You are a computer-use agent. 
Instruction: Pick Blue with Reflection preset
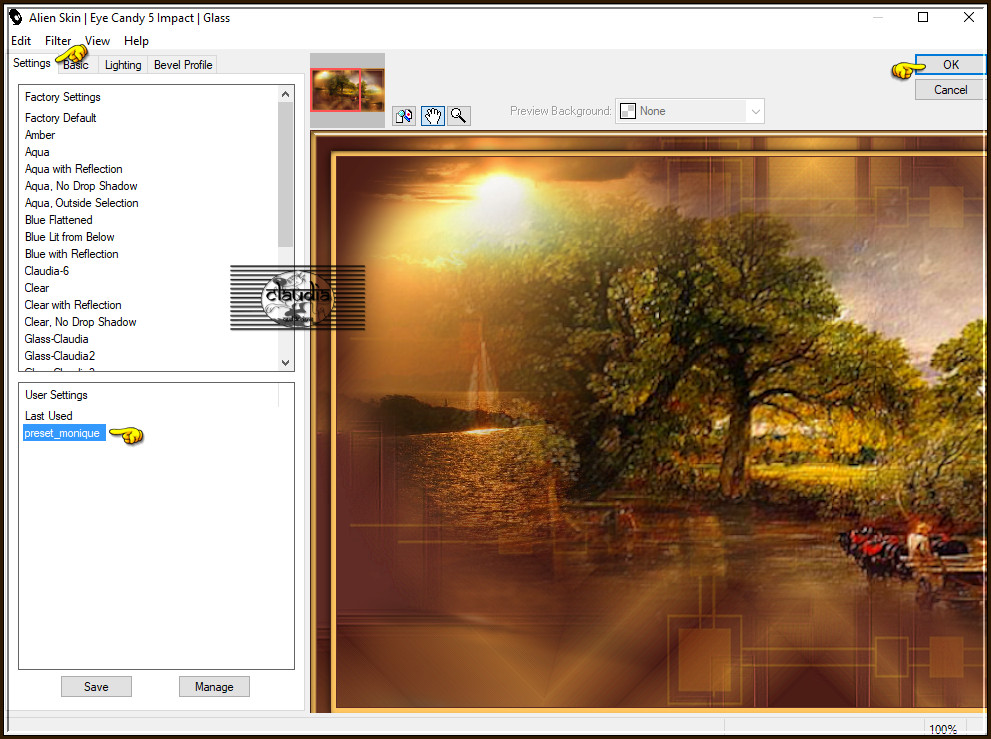pyautogui.click(x=71, y=254)
